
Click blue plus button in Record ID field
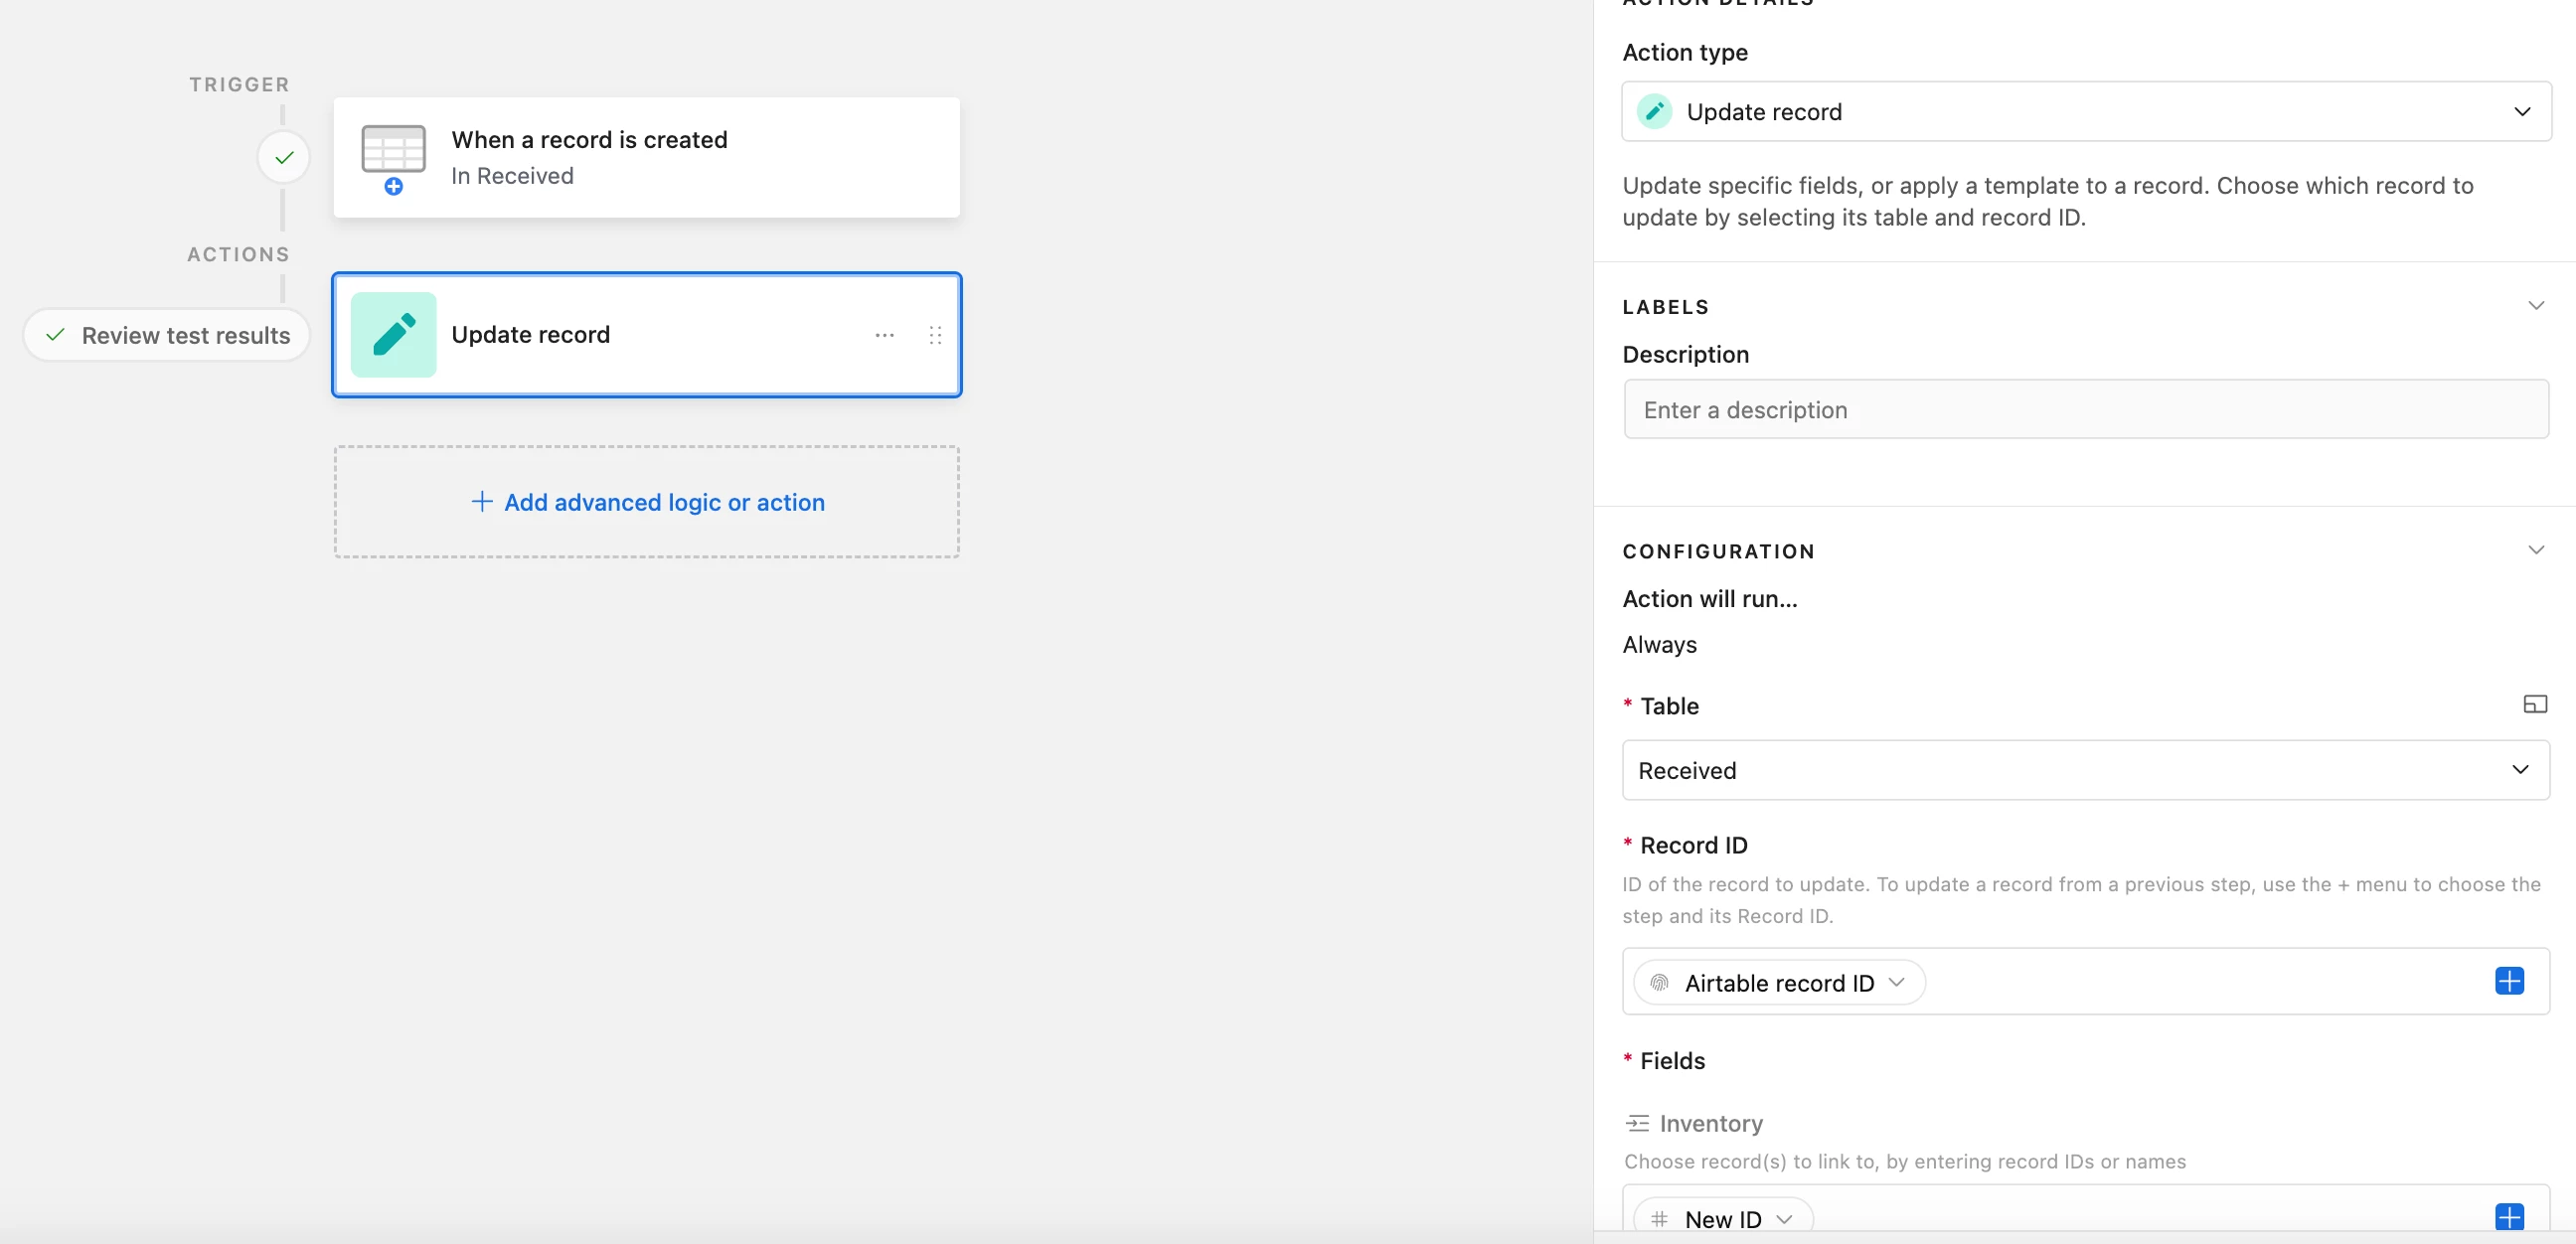(x=2508, y=981)
